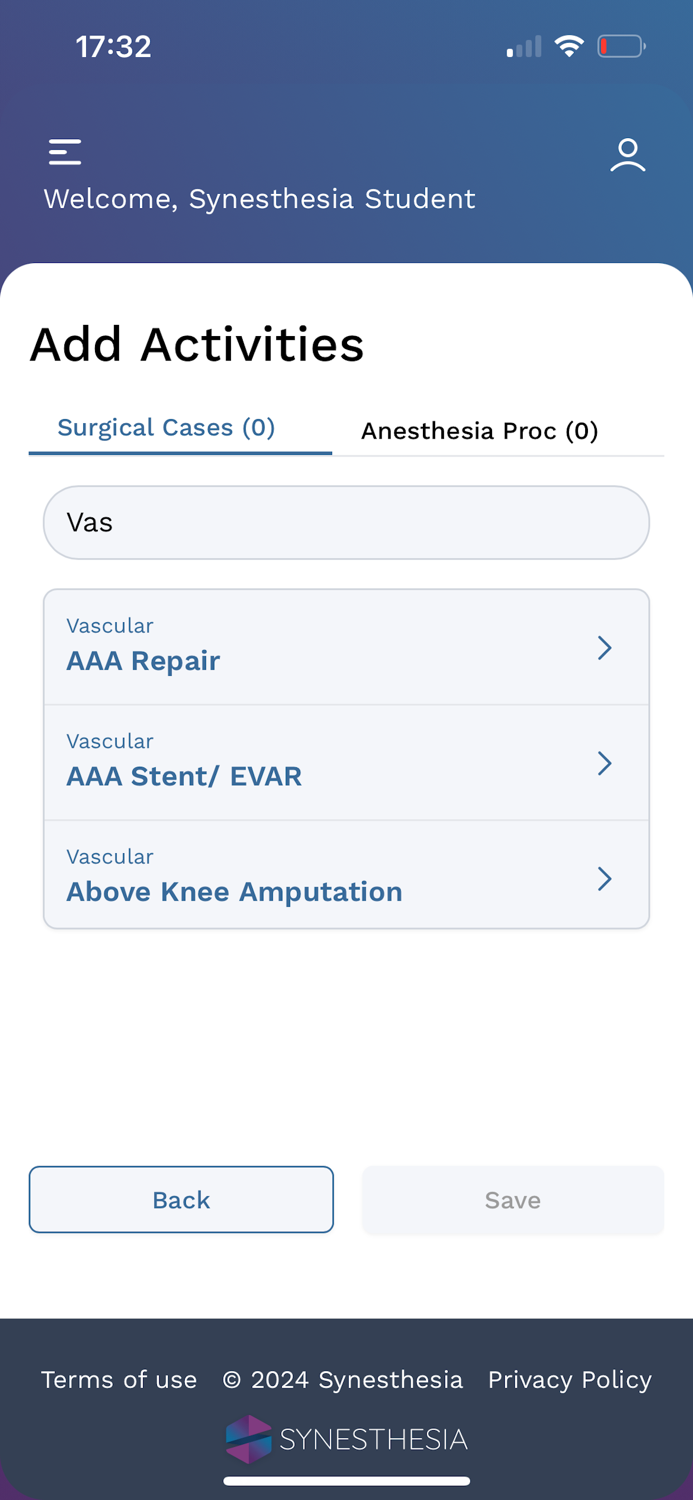693x1500 pixels.
Task: Select the Surgical Cases tab
Action: (x=165, y=427)
